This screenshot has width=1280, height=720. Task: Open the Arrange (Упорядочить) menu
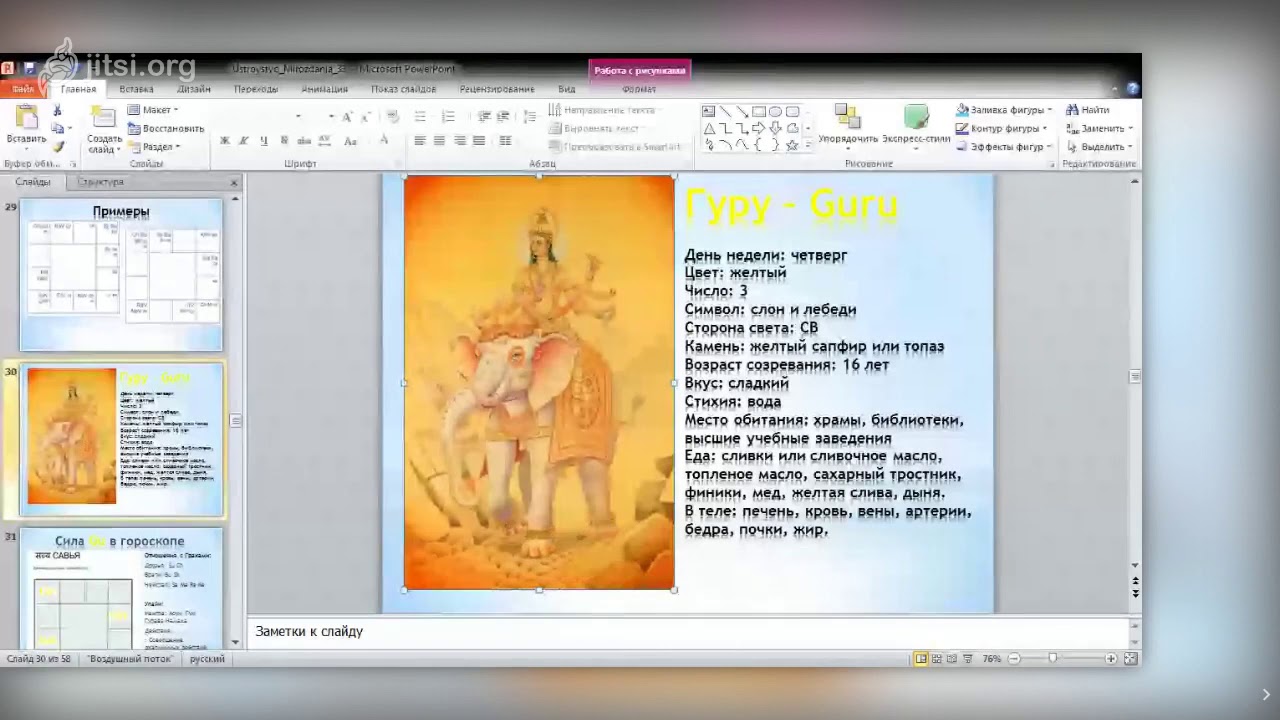coord(848,125)
